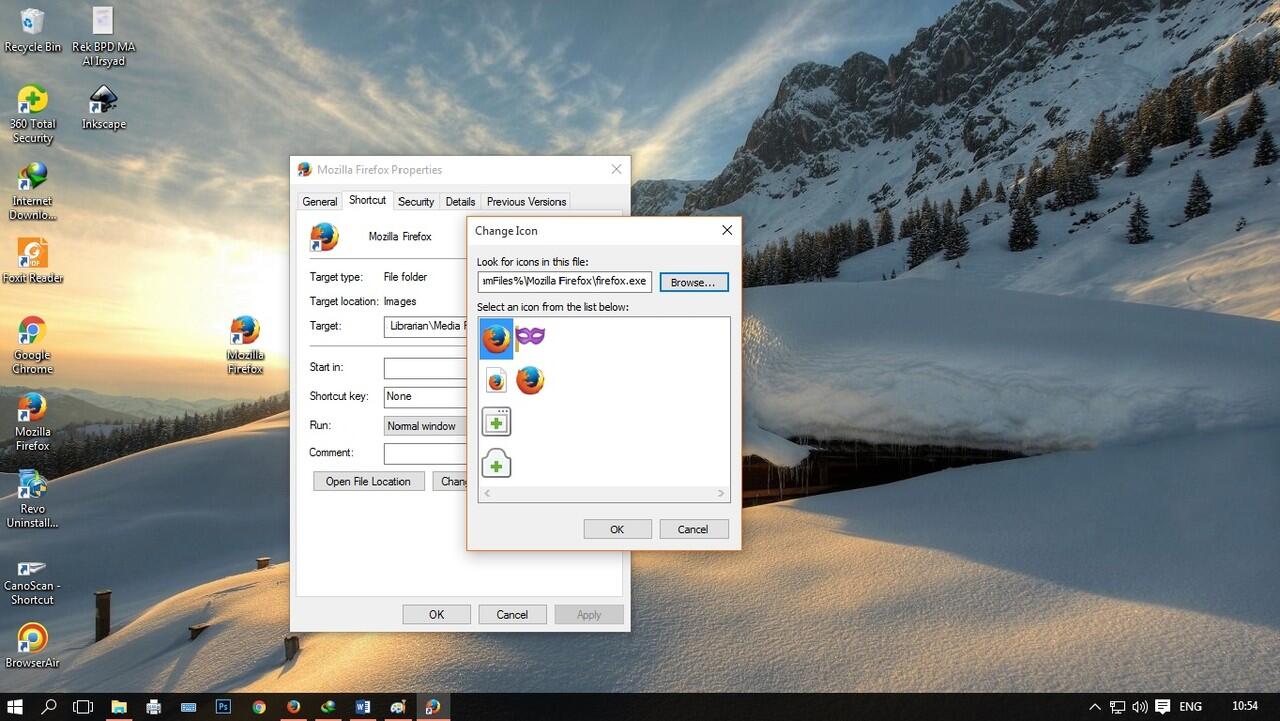1280x721 pixels.
Task: Click the network status tray icon
Action: point(1117,706)
